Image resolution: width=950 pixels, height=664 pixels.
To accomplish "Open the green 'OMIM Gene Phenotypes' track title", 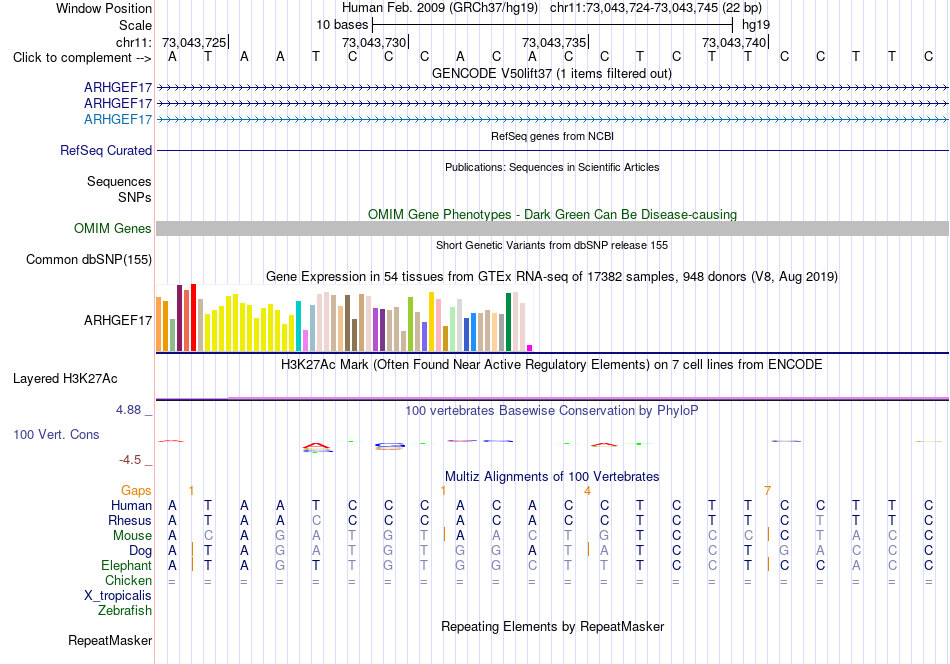I will (x=552, y=214).
